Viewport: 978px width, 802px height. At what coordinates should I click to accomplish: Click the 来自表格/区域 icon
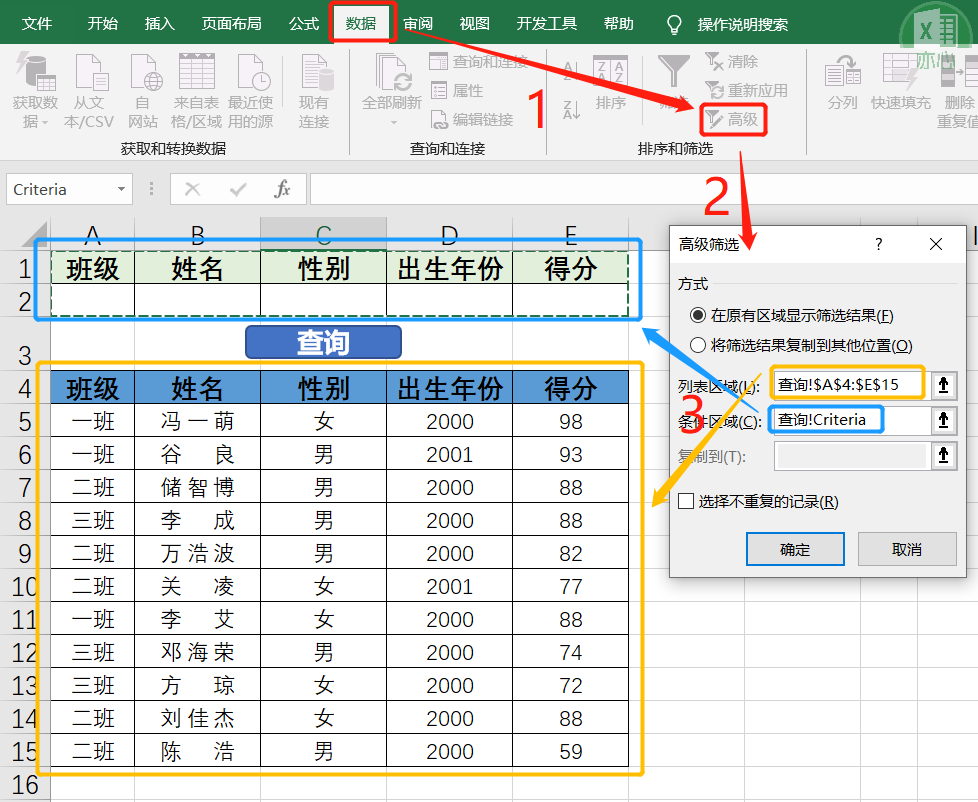(x=197, y=72)
